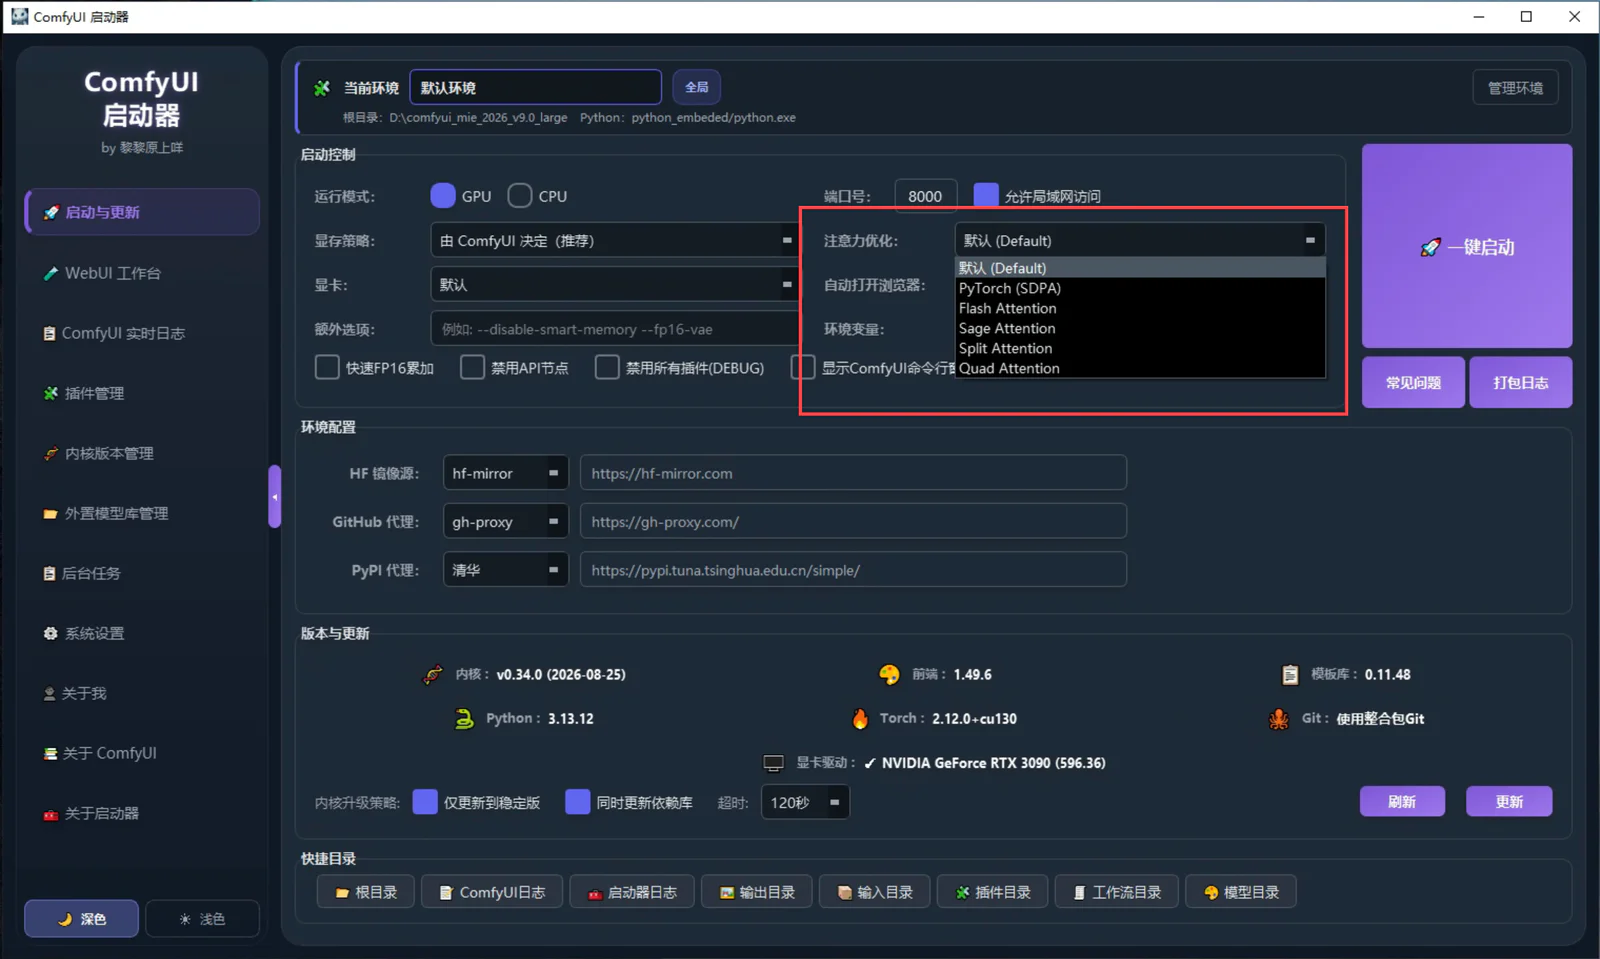
Task: Open the 输出目录 output folder shortcut
Action: (x=757, y=892)
